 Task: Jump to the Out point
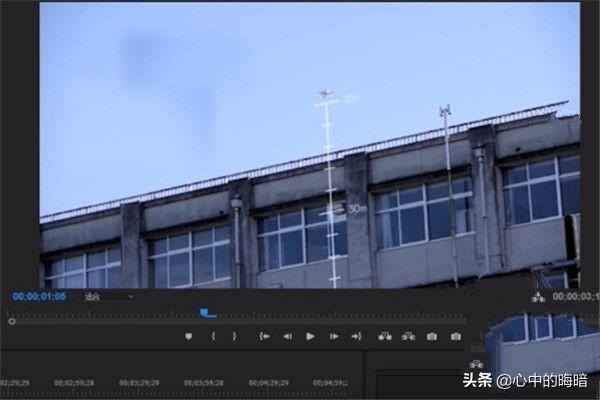point(356,336)
